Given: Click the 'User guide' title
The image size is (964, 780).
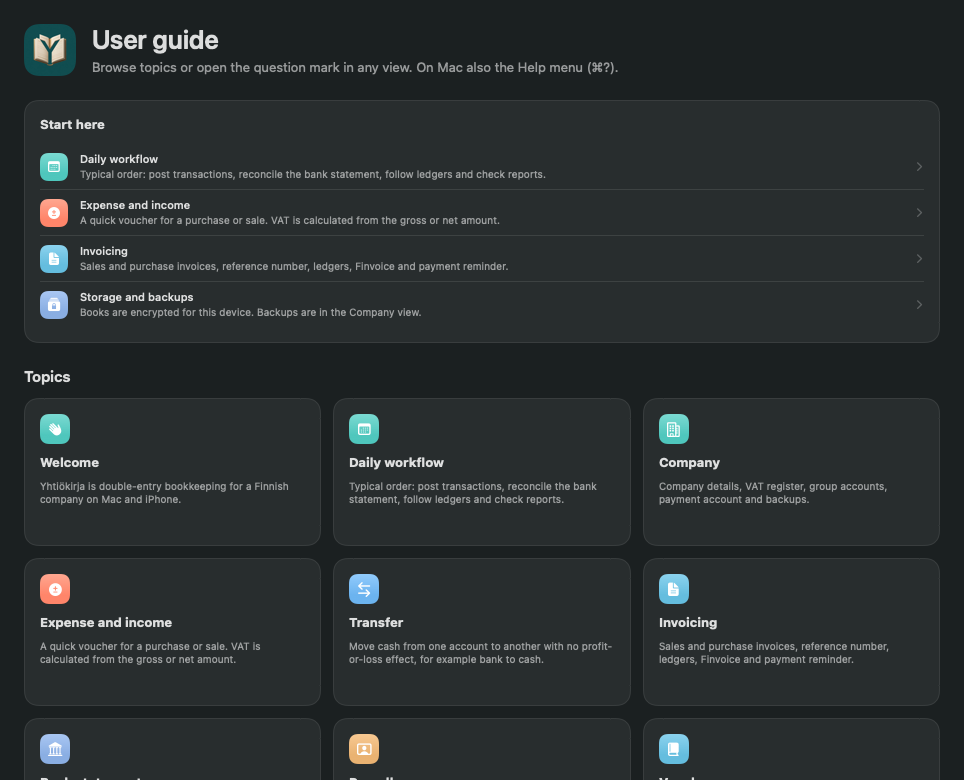Looking at the screenshot, I should pyautogui.click(x=155, y=41).
